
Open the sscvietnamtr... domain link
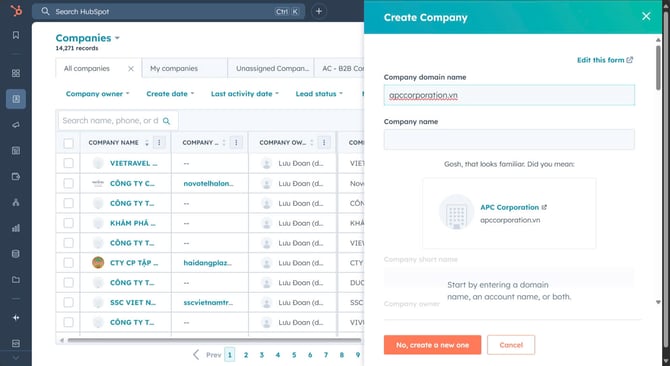[209, 302]
